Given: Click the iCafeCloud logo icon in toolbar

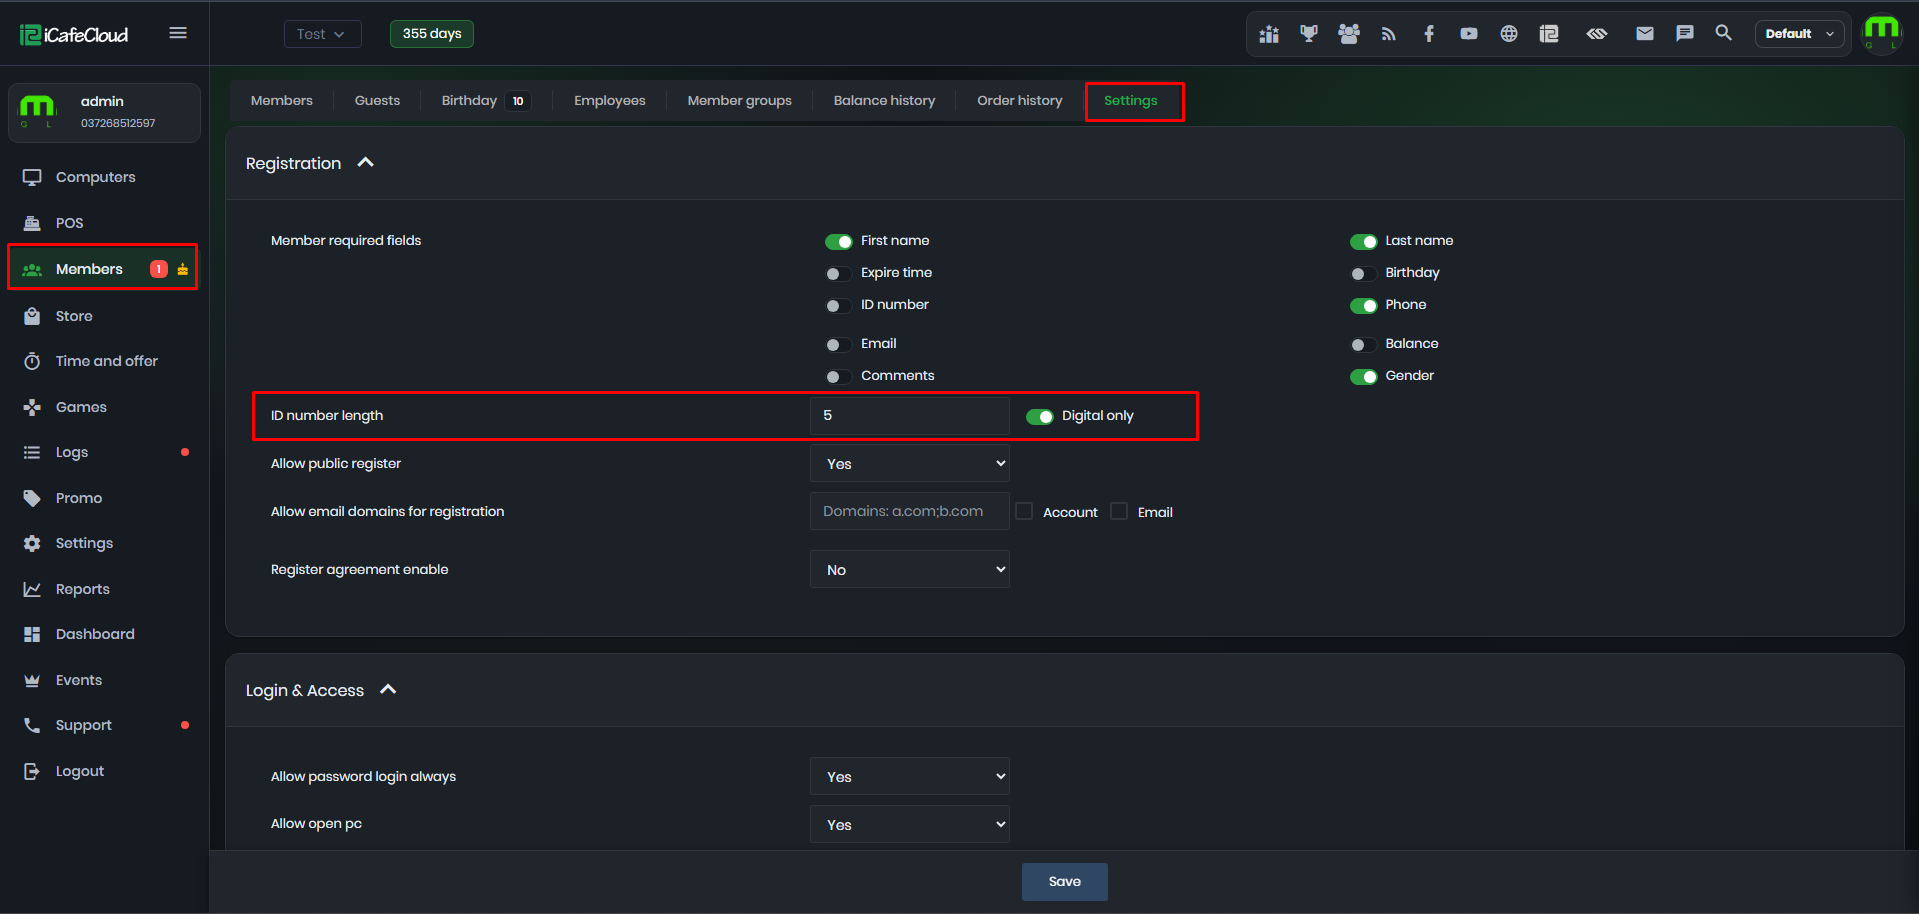Looking at the screenshot, I should (x=1549, y=34).
